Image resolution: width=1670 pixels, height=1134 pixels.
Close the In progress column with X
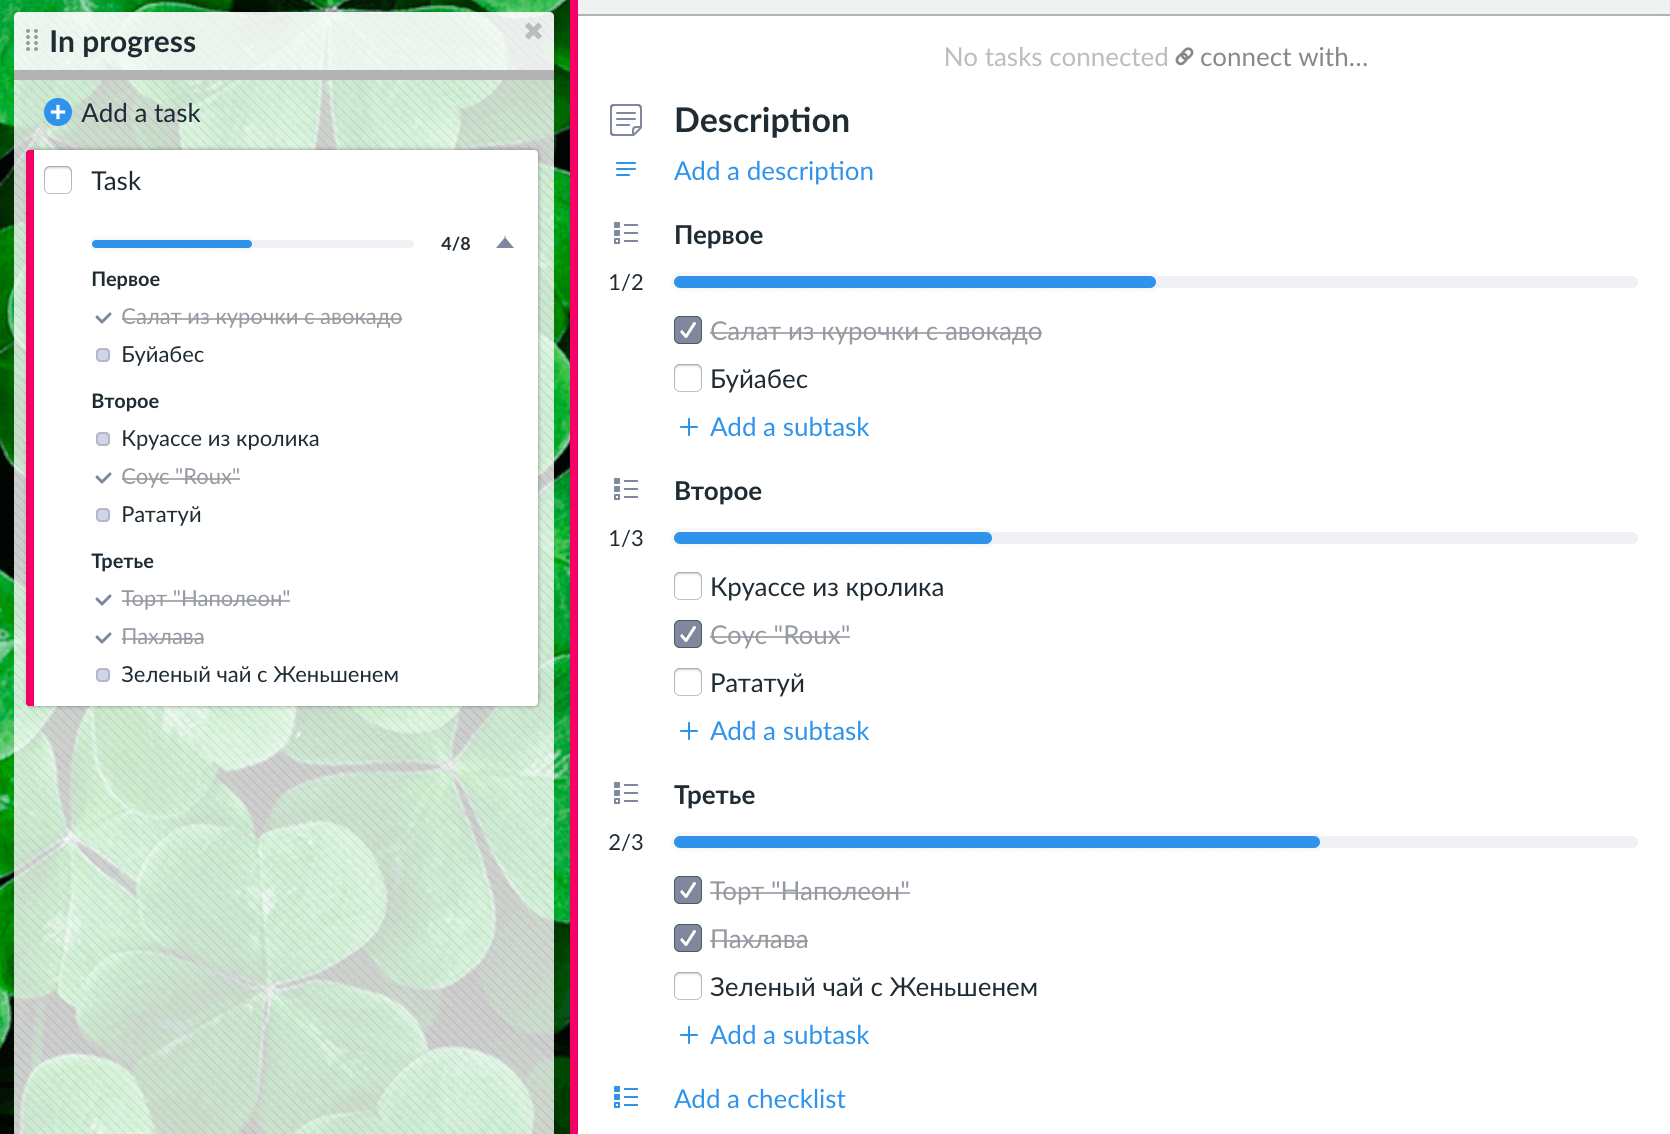pyautogui.click(x=533, y=31)
